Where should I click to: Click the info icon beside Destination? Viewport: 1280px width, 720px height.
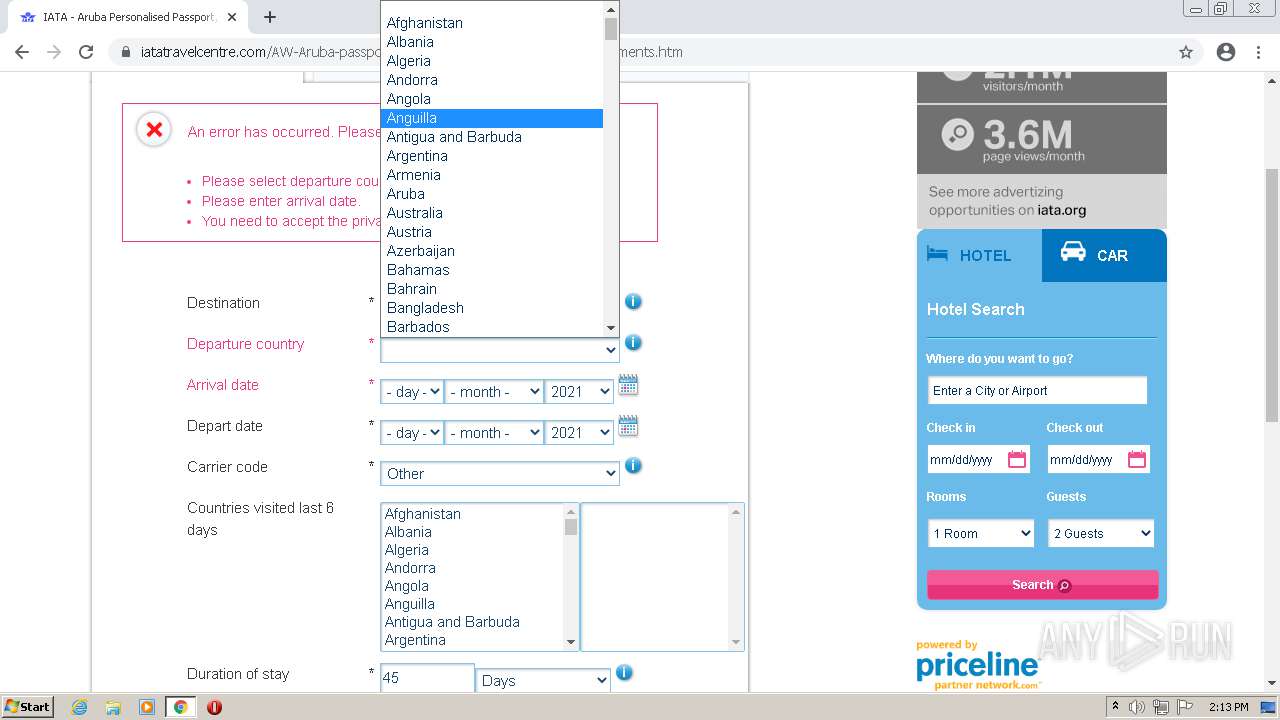coord(633,301)
